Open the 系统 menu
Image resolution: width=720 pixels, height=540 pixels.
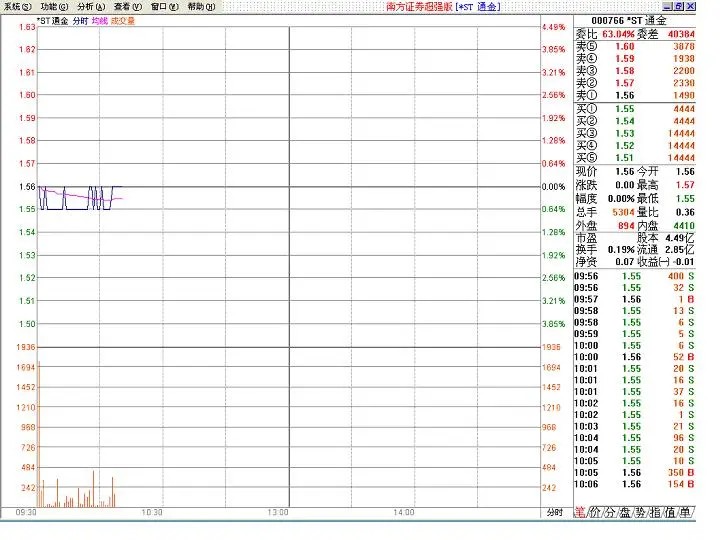pyautogui.click(x=18, y=6)
